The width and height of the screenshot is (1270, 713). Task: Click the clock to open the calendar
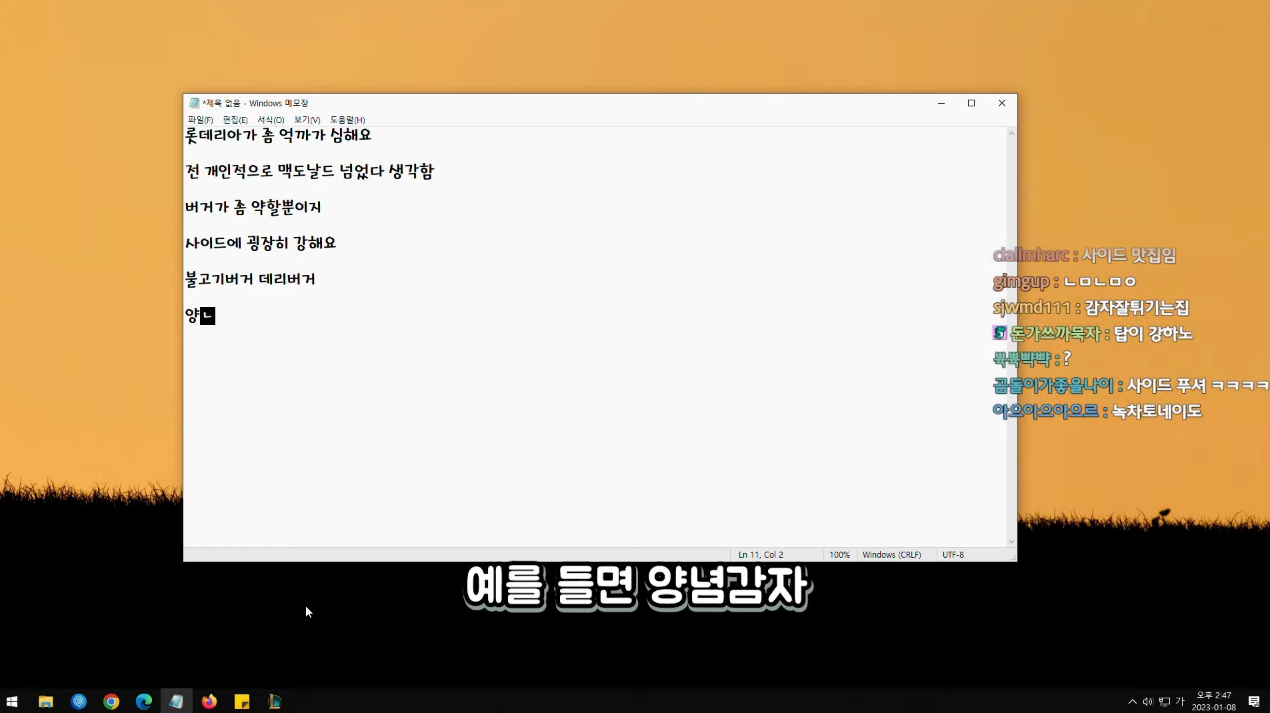coord(1214,701)
